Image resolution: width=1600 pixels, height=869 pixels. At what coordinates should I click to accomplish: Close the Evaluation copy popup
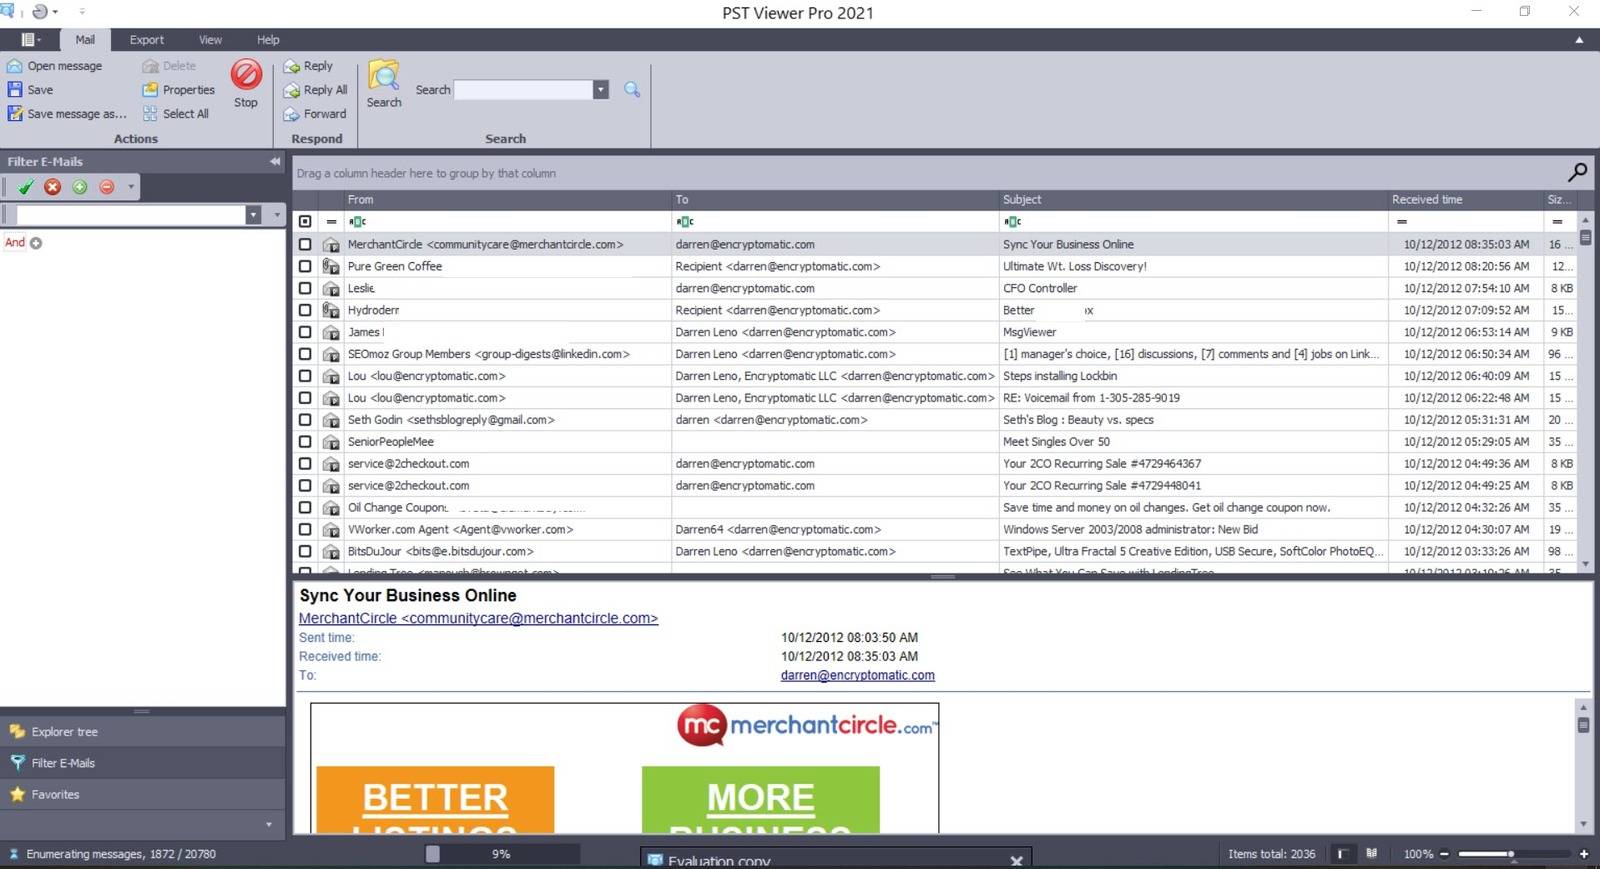pyautogui.click(x=1016, y=860)
